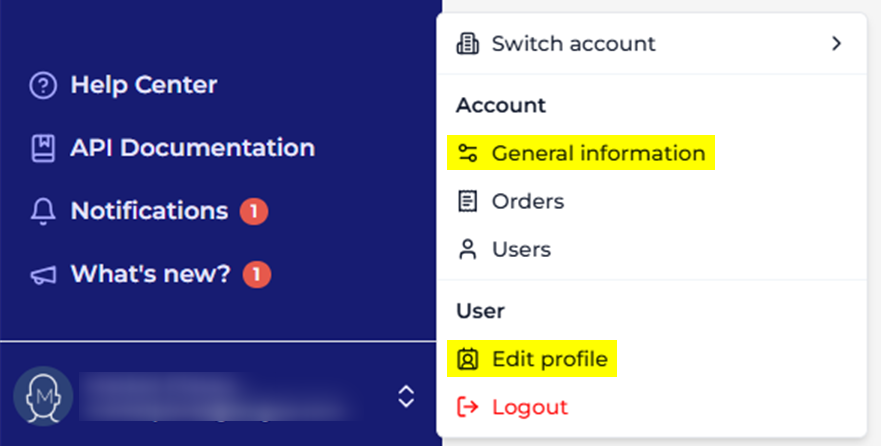Screen dimensions: 882x446
Task: Open the API Documentation link text
Action: pyautogui.click(x=192, y=149)
